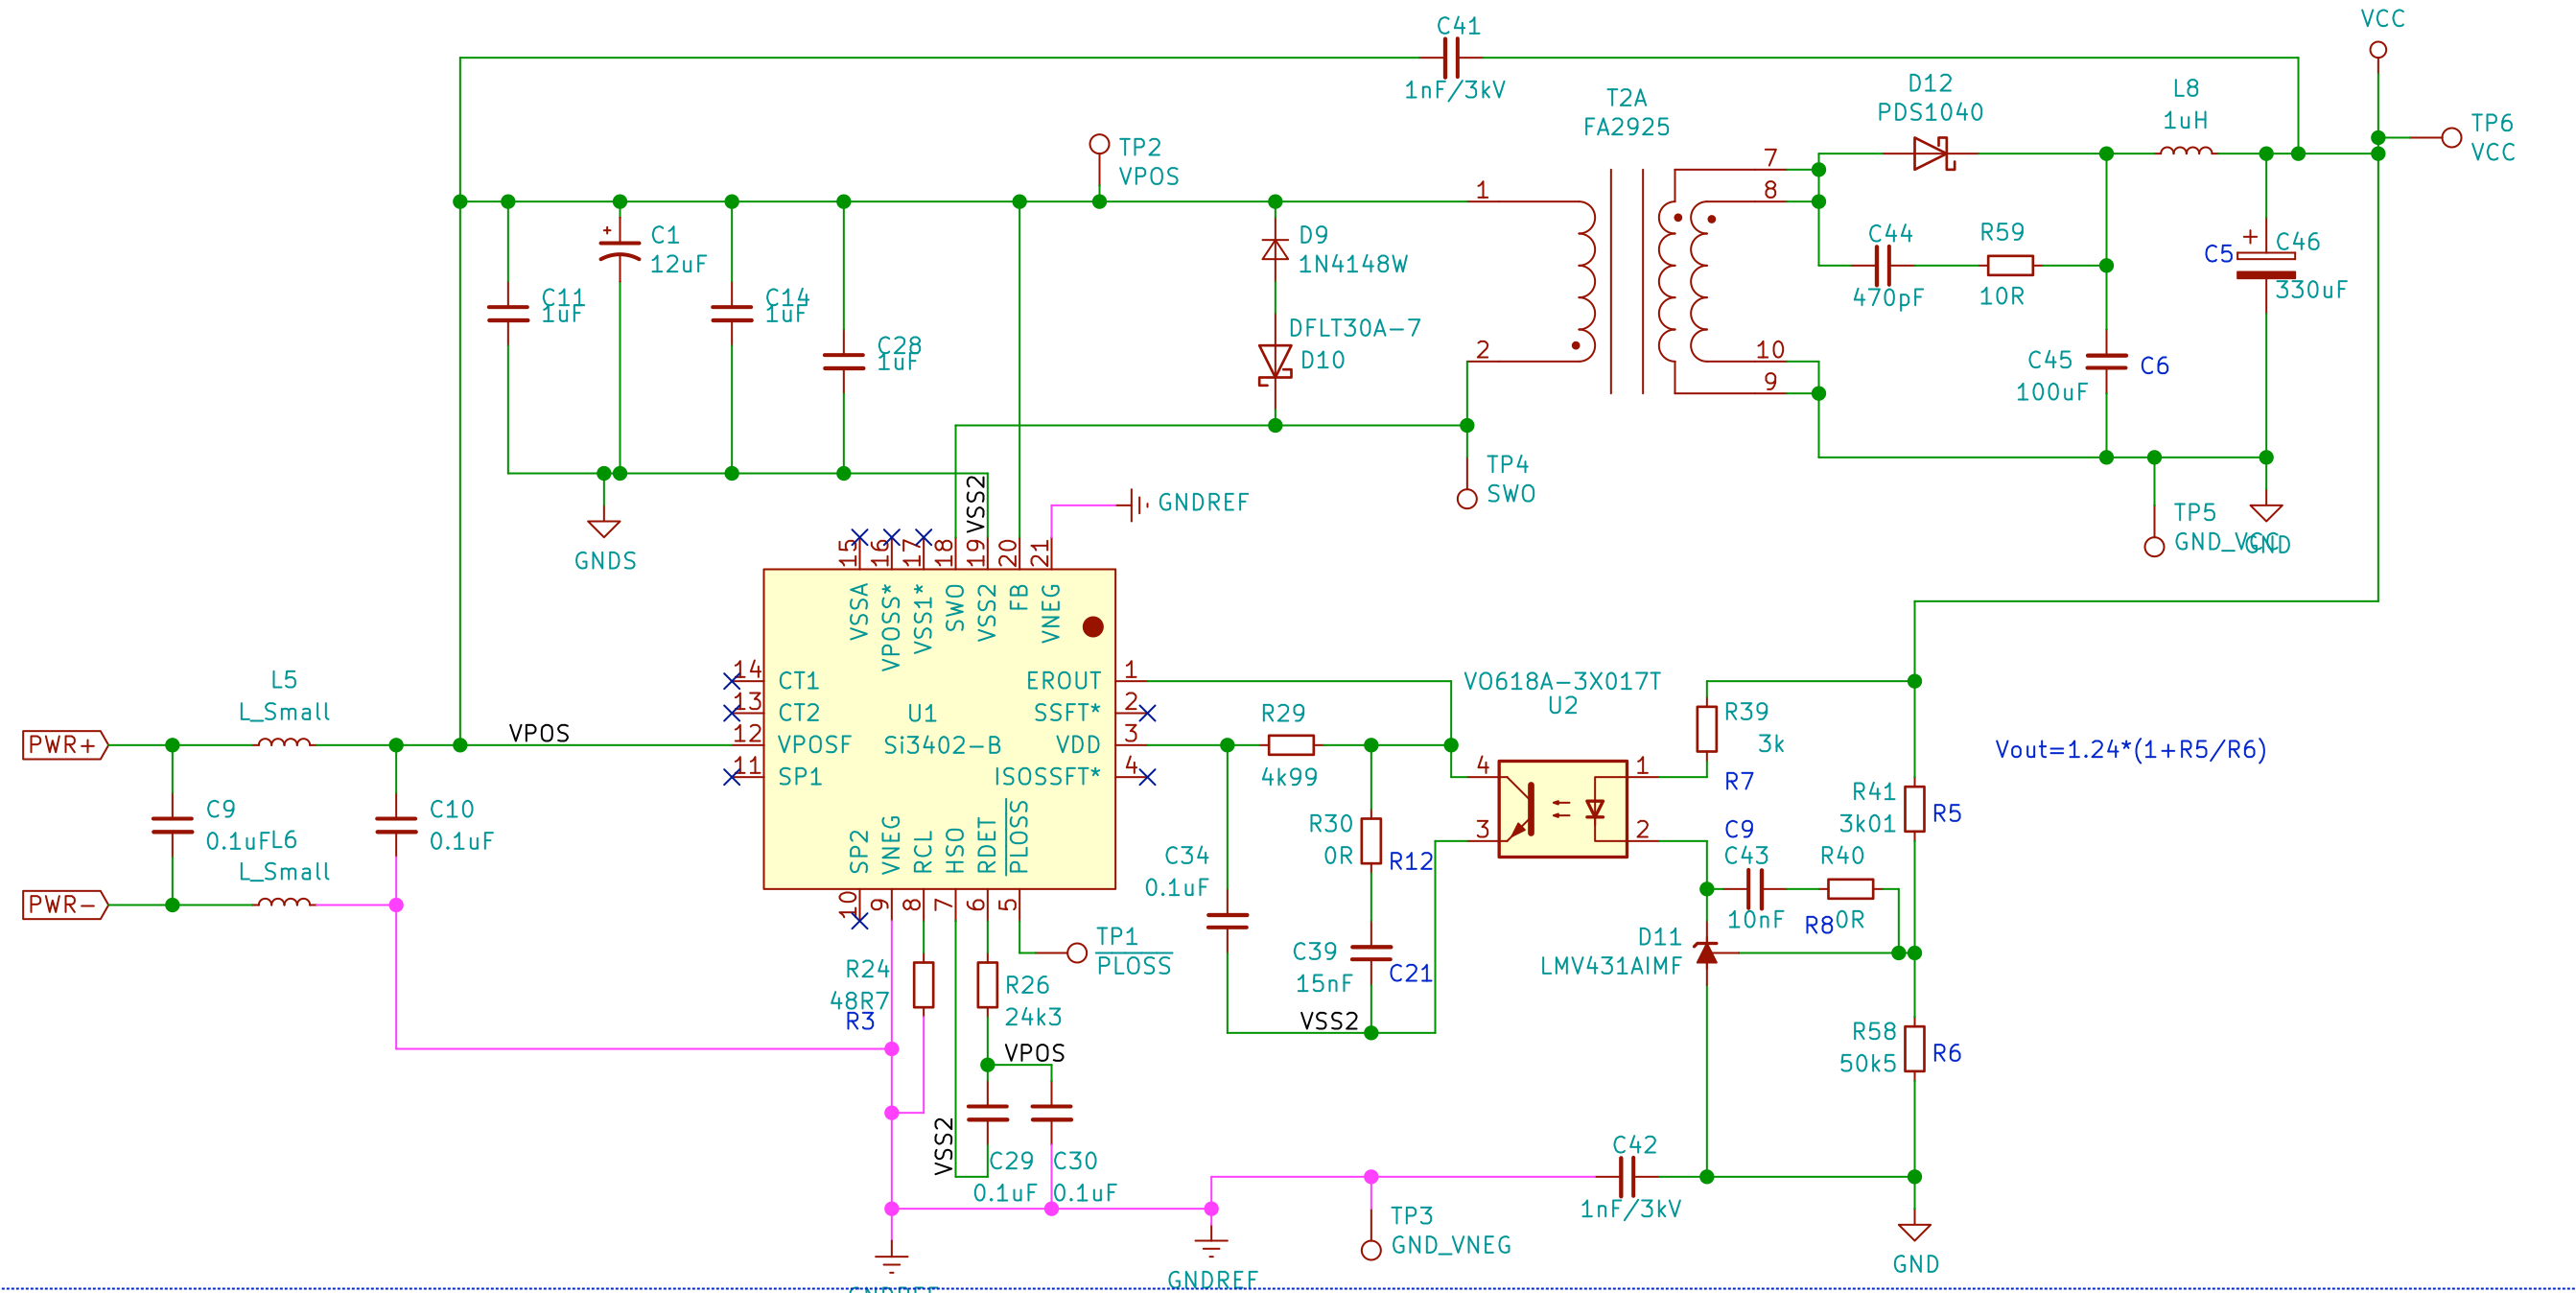Click the R59 10R resistor symbol

(2010, 266)
